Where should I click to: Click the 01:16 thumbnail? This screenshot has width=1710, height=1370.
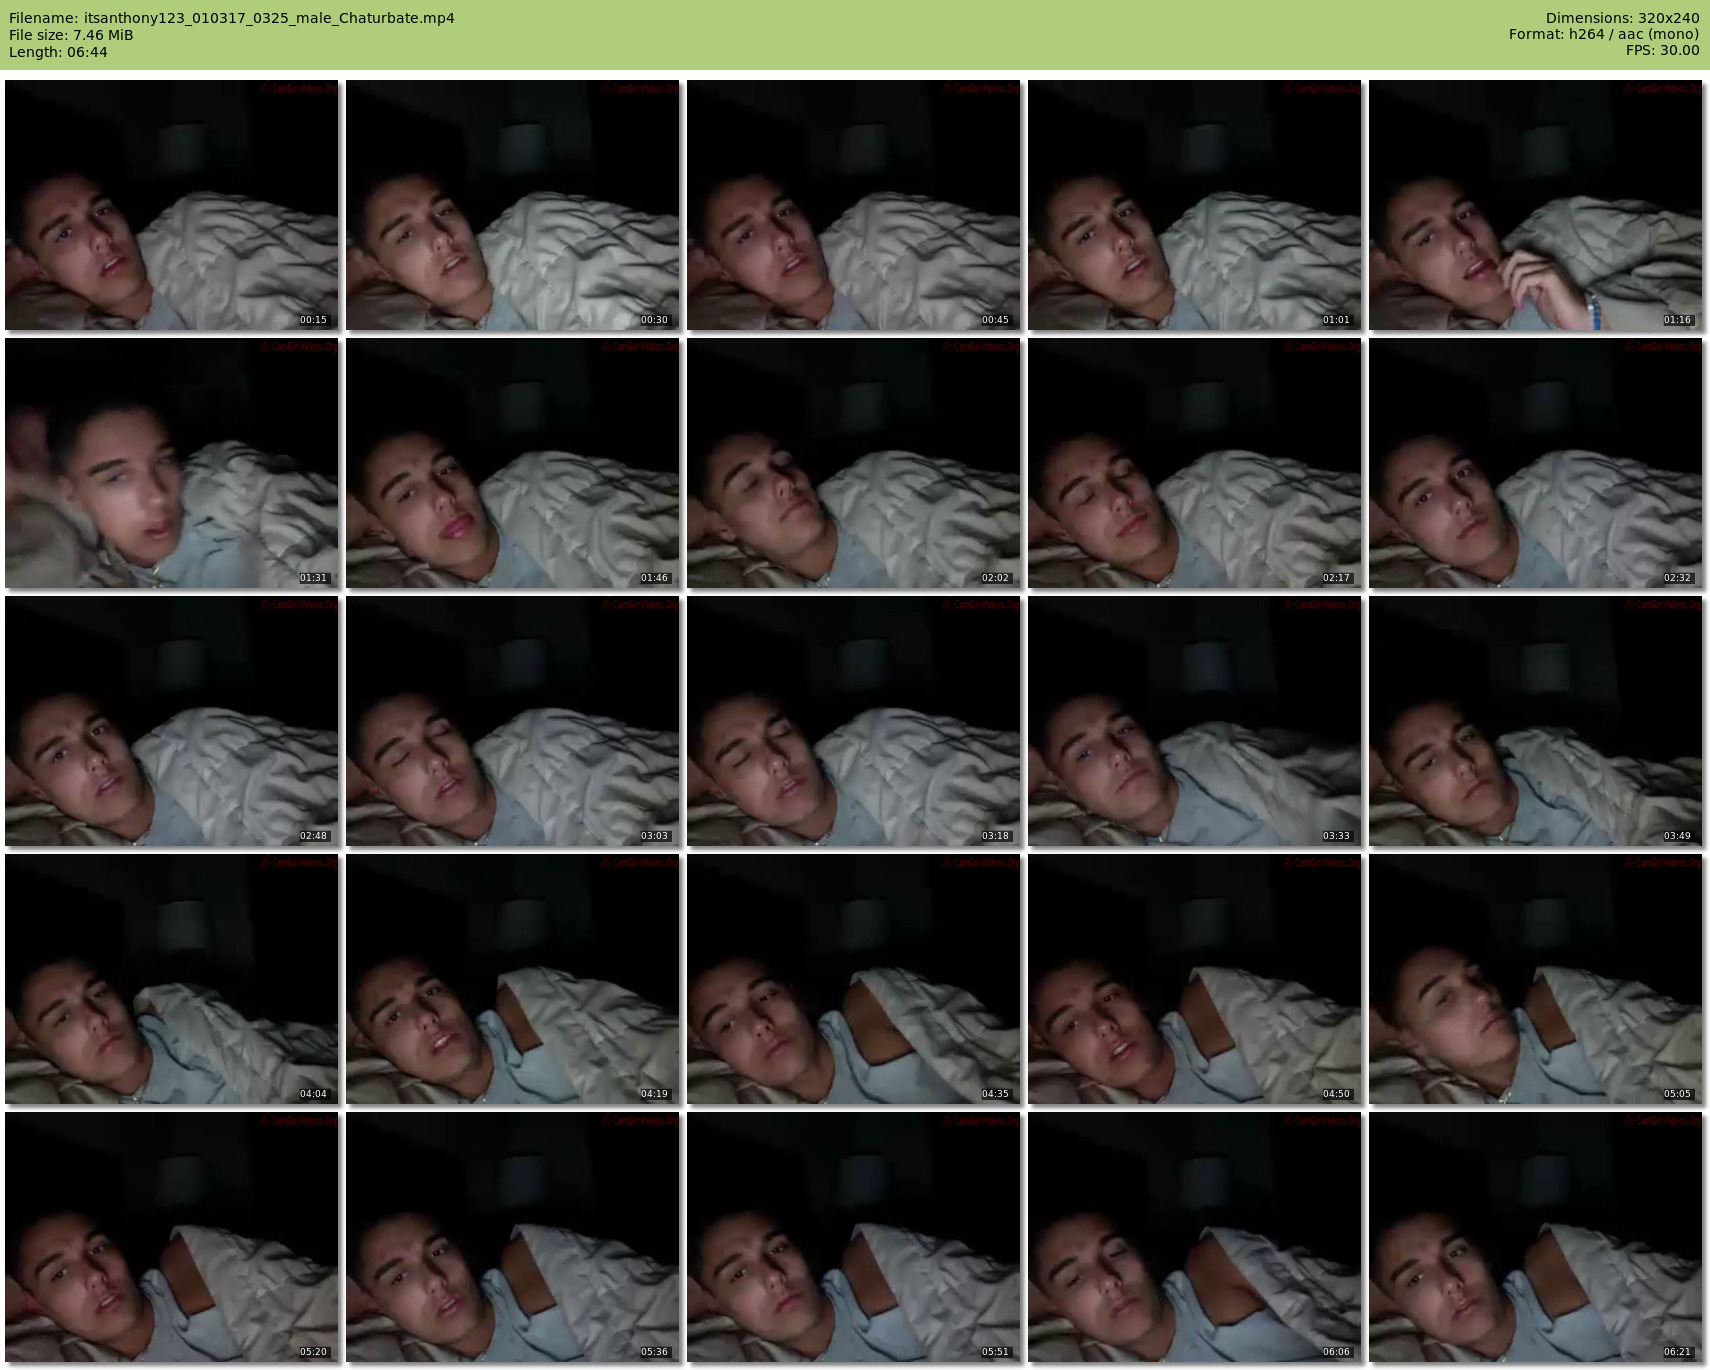1535,205
